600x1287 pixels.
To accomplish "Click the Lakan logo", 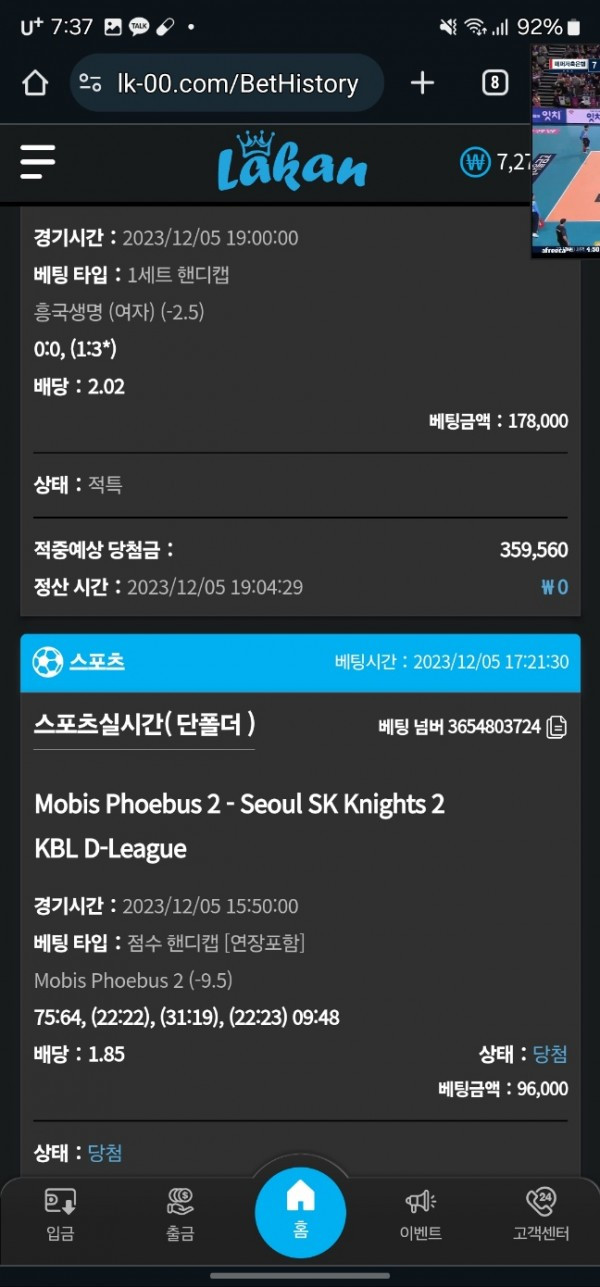I will point(292,162).
